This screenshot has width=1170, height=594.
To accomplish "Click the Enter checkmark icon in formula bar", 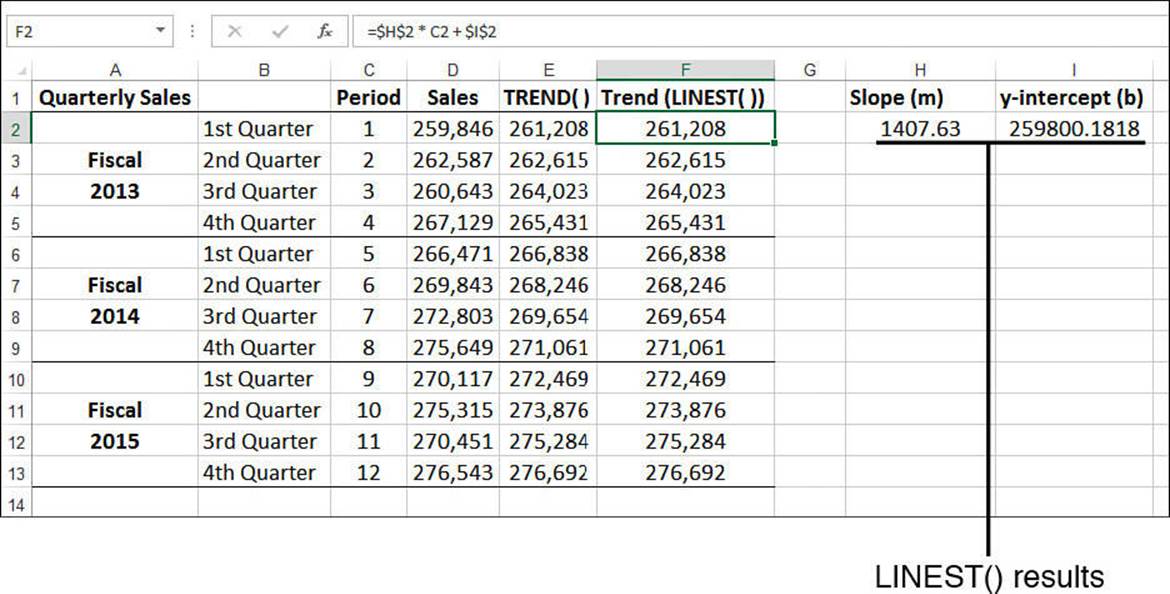I will pos(281,32).
